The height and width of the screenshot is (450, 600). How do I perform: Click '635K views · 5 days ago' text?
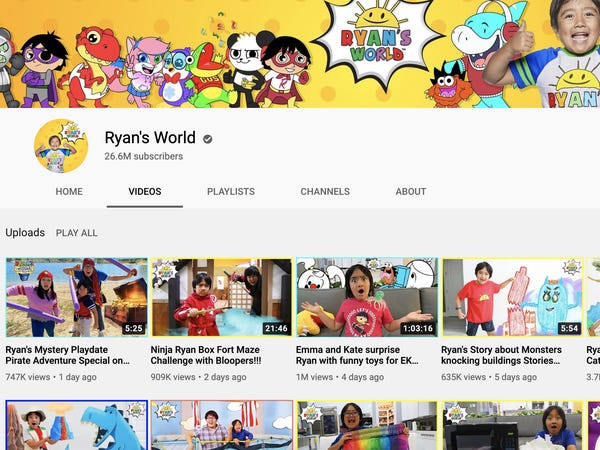489,377
